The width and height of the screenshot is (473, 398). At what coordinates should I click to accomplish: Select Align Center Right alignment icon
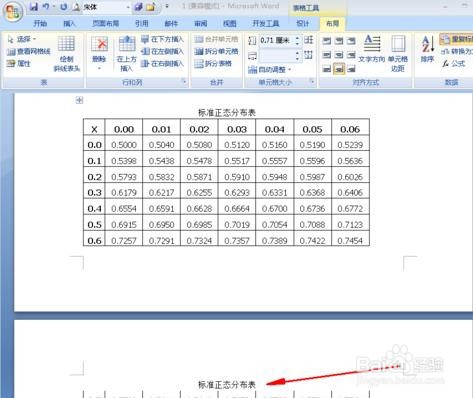[351, 55]
